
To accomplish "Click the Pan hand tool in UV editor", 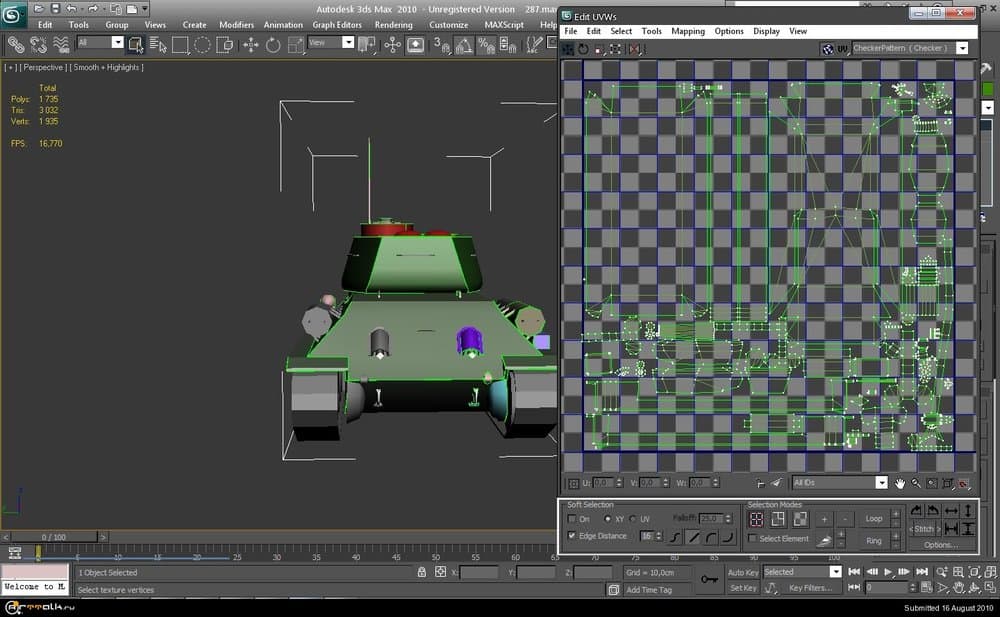I will [899, 483].
